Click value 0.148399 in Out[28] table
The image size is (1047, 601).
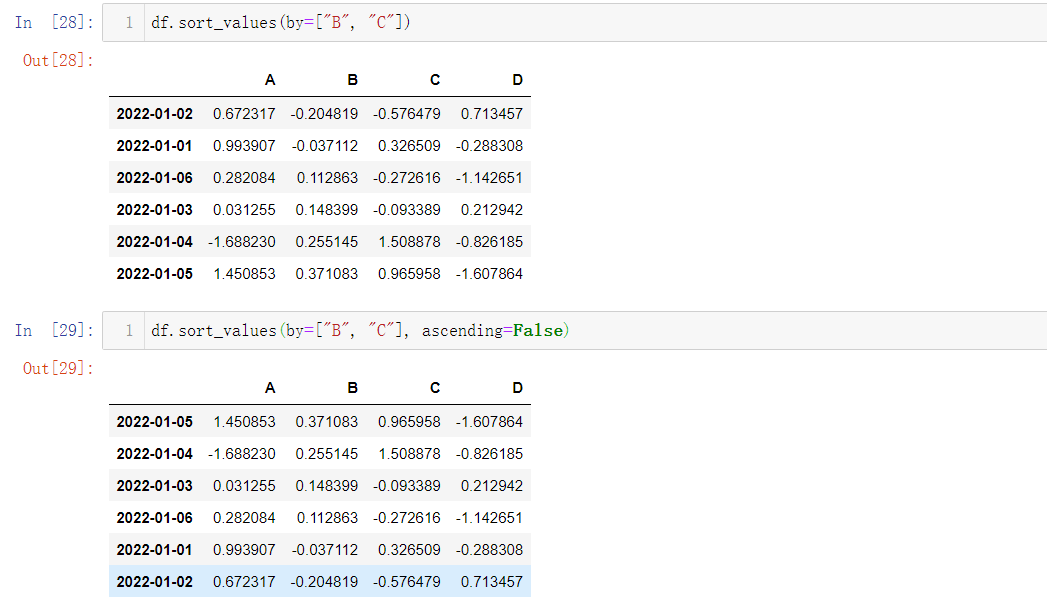click(x=327, y=210)
